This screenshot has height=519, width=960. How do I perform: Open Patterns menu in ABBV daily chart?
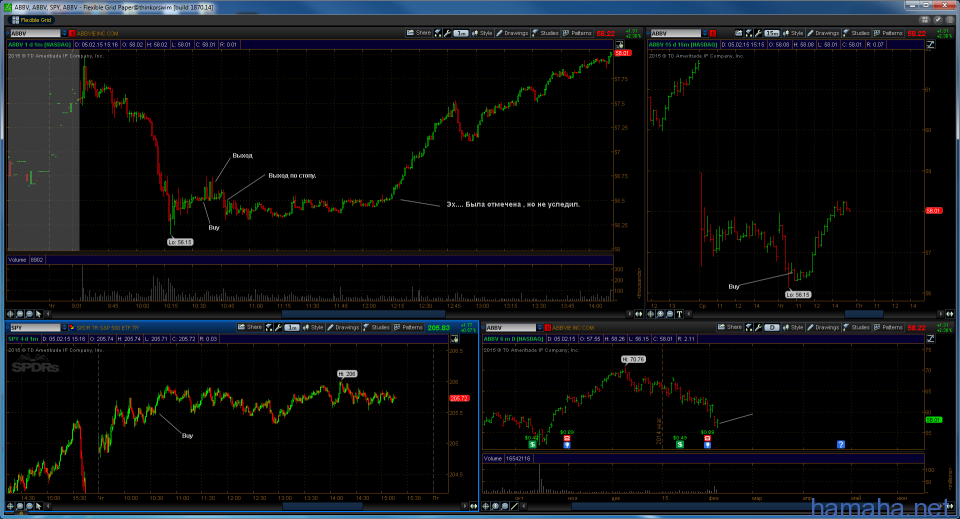(888, 327)
